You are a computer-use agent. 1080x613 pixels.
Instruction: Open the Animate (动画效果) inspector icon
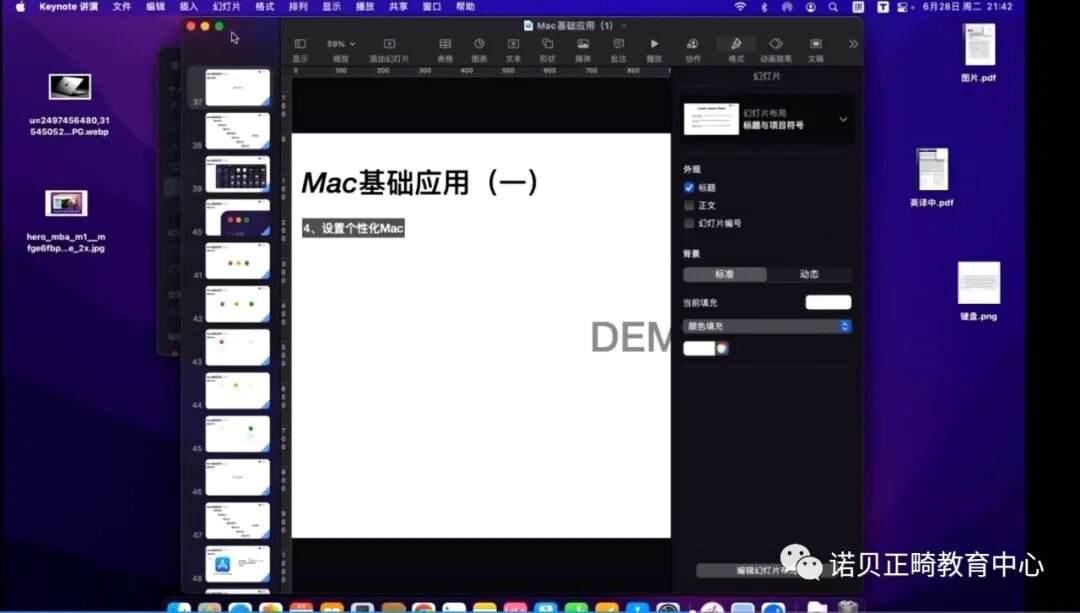(x=776, y=44)
